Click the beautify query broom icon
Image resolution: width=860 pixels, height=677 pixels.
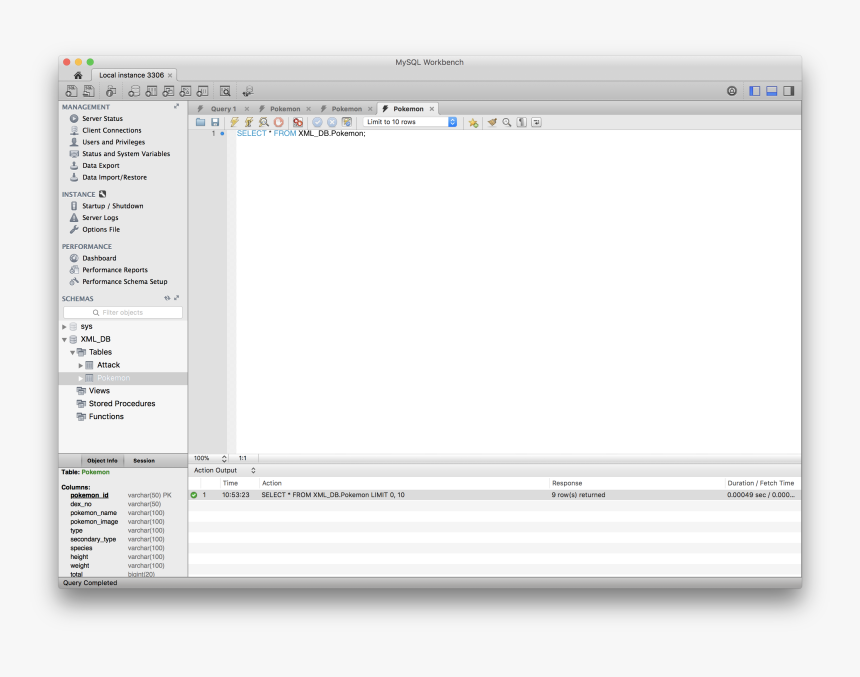pos(492,122)
